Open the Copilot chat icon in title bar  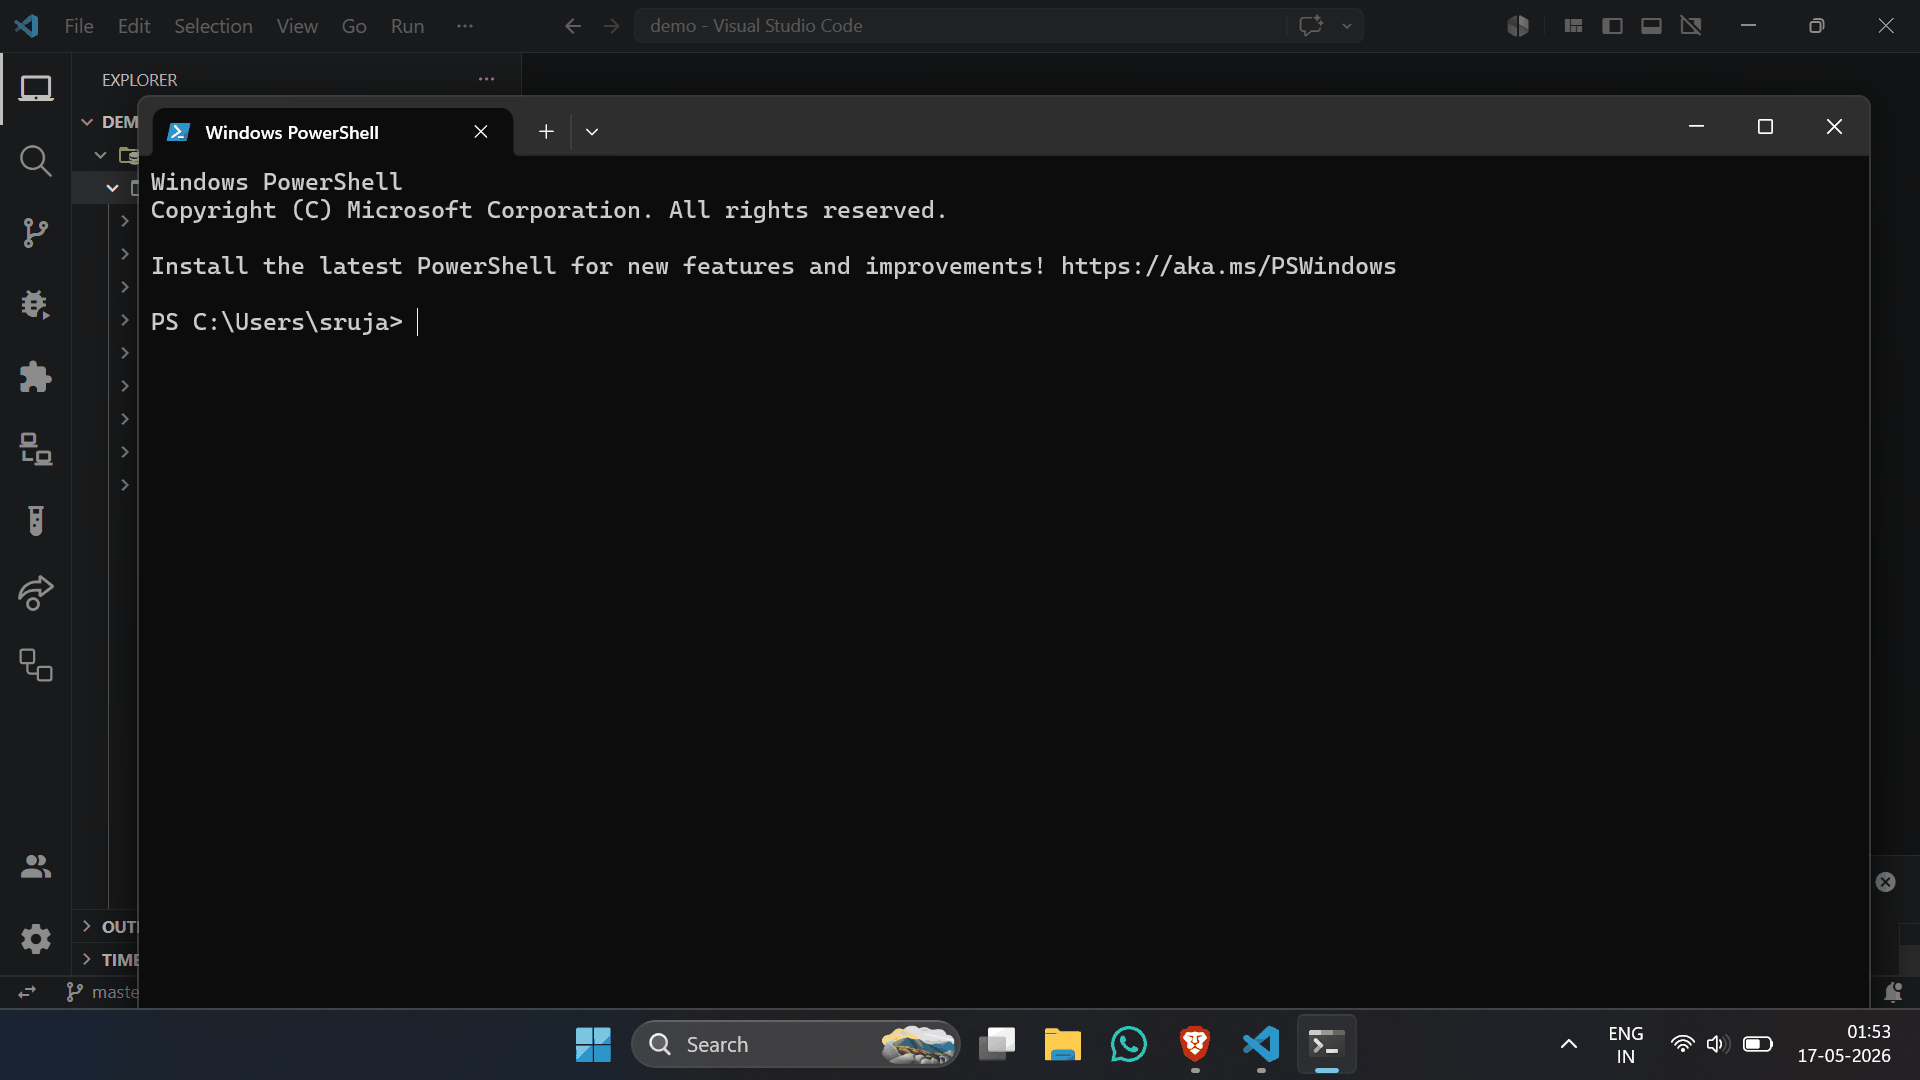click(1311, 26)
